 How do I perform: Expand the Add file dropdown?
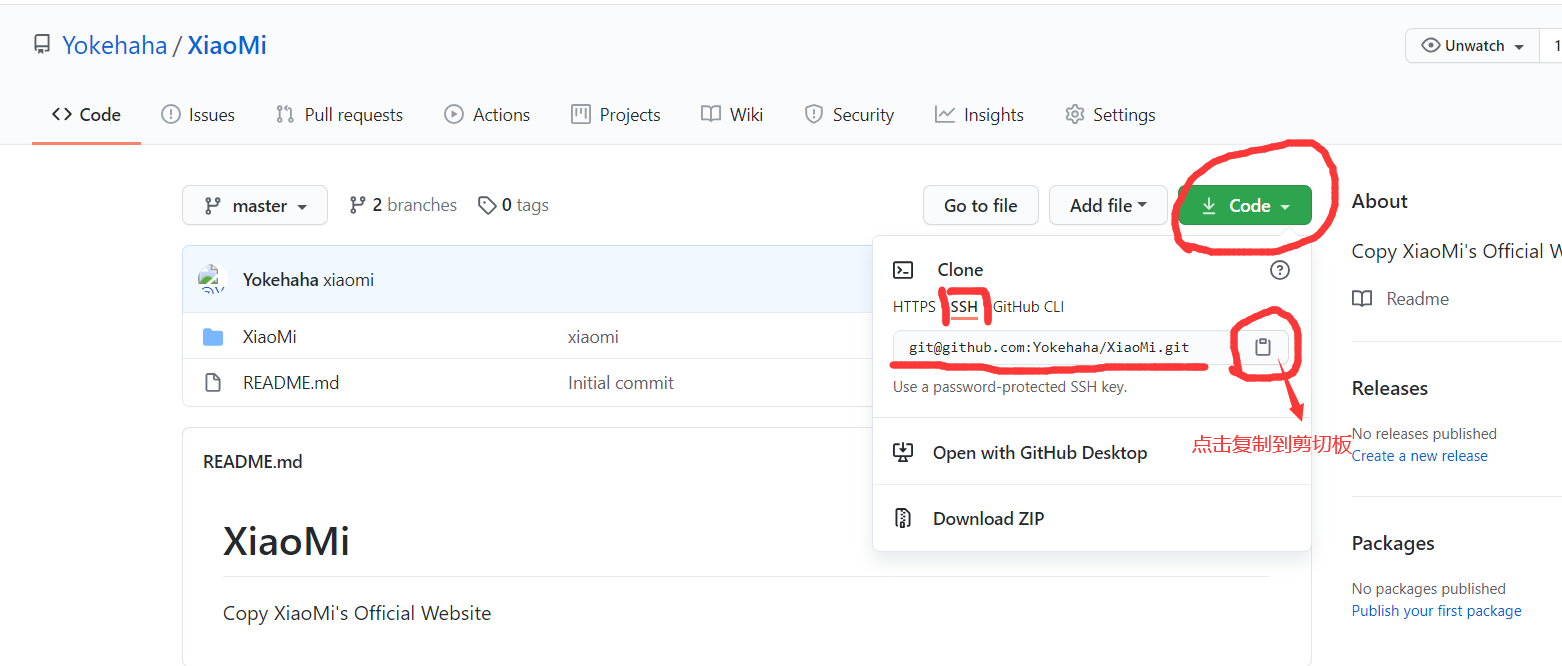click(x=1108, y=205)
